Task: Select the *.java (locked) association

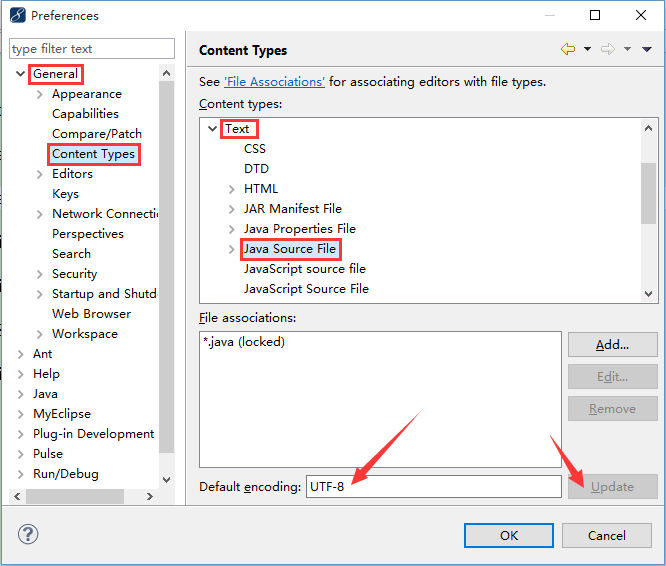Action: coord(244,342)
